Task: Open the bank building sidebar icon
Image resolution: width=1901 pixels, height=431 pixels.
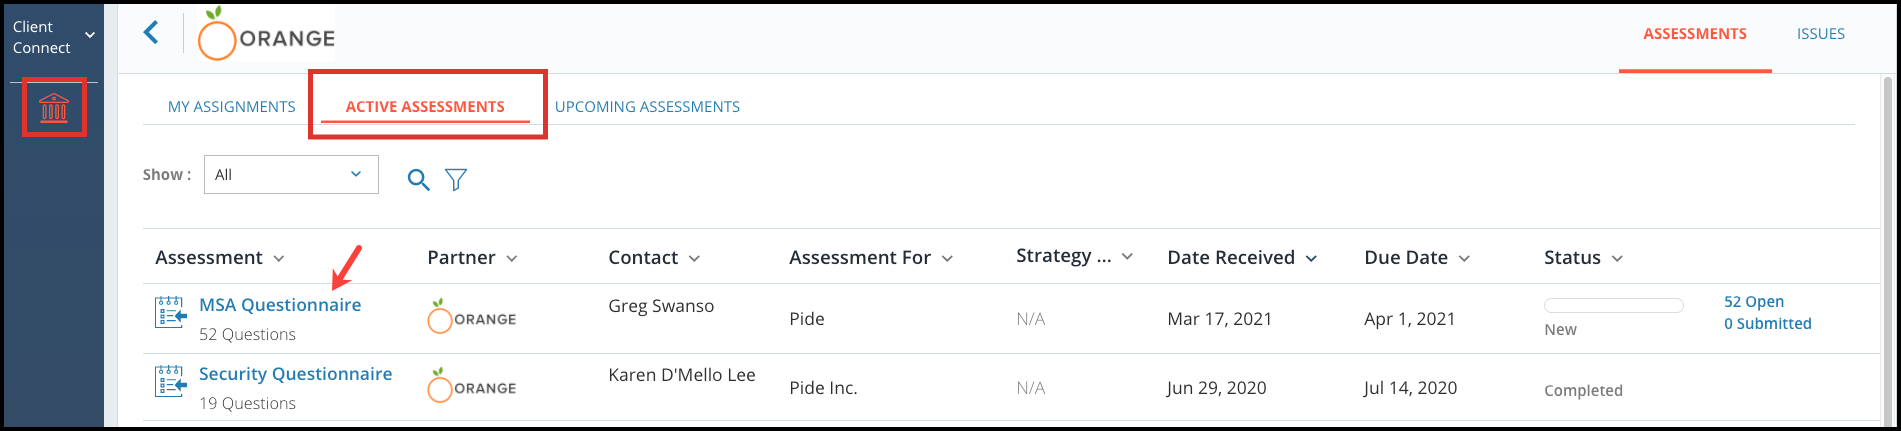Action: click(54, 107)
